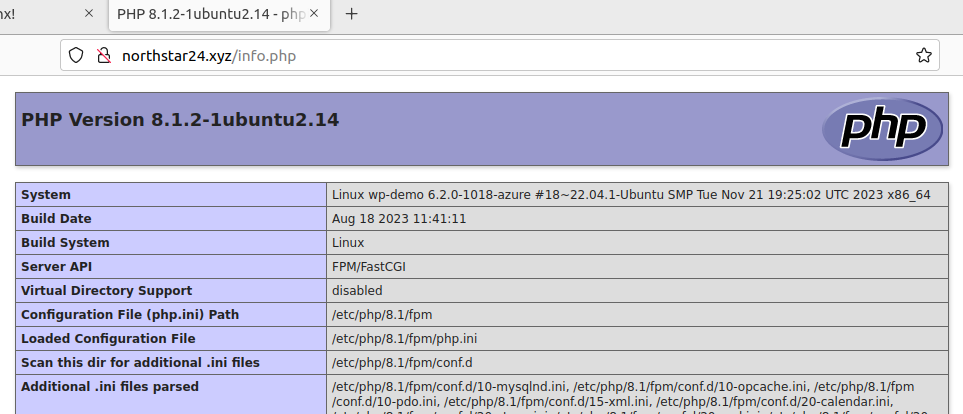963x414 pixels.
Task: Select the Loaded Configuration File label
Action: tap(108, 338)
